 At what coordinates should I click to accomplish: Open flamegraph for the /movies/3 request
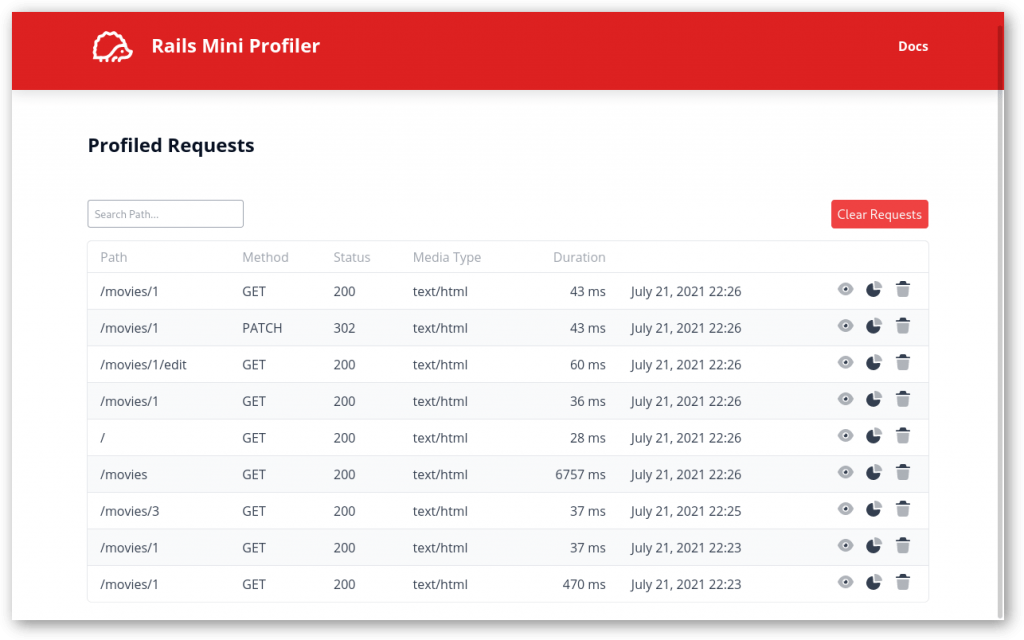point(873,509)
